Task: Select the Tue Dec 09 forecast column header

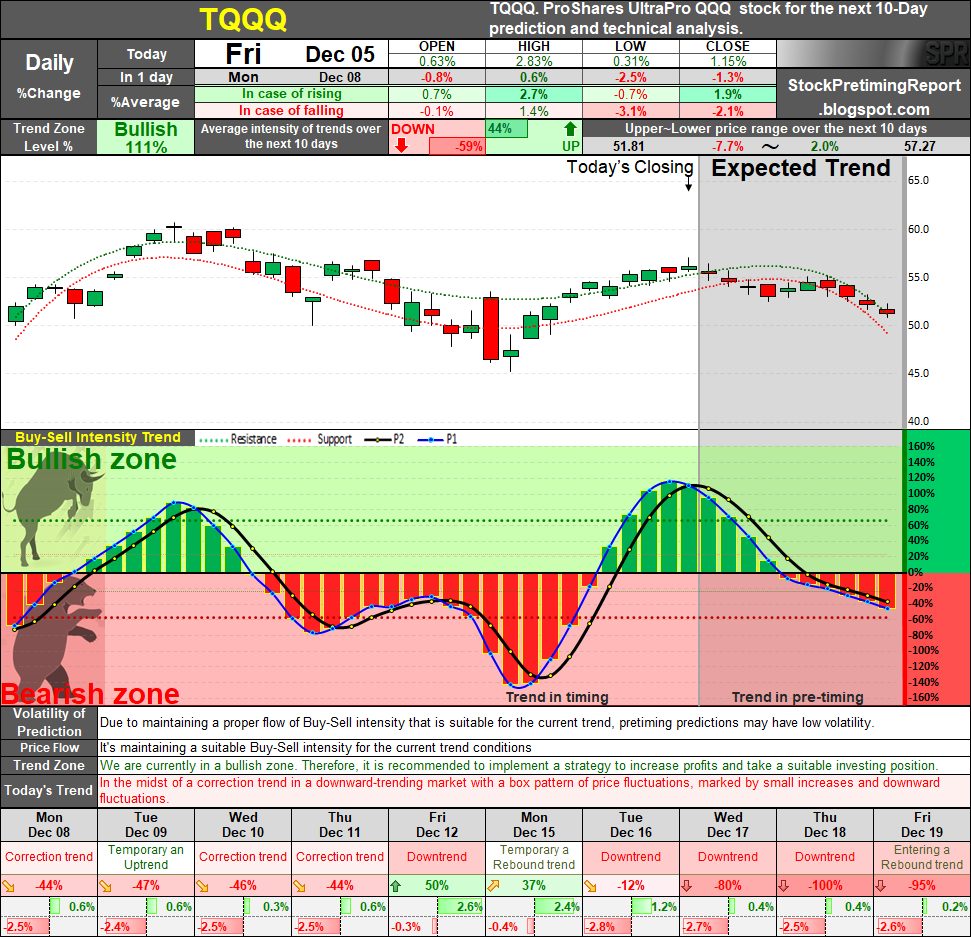Action: tap(146, 825)
